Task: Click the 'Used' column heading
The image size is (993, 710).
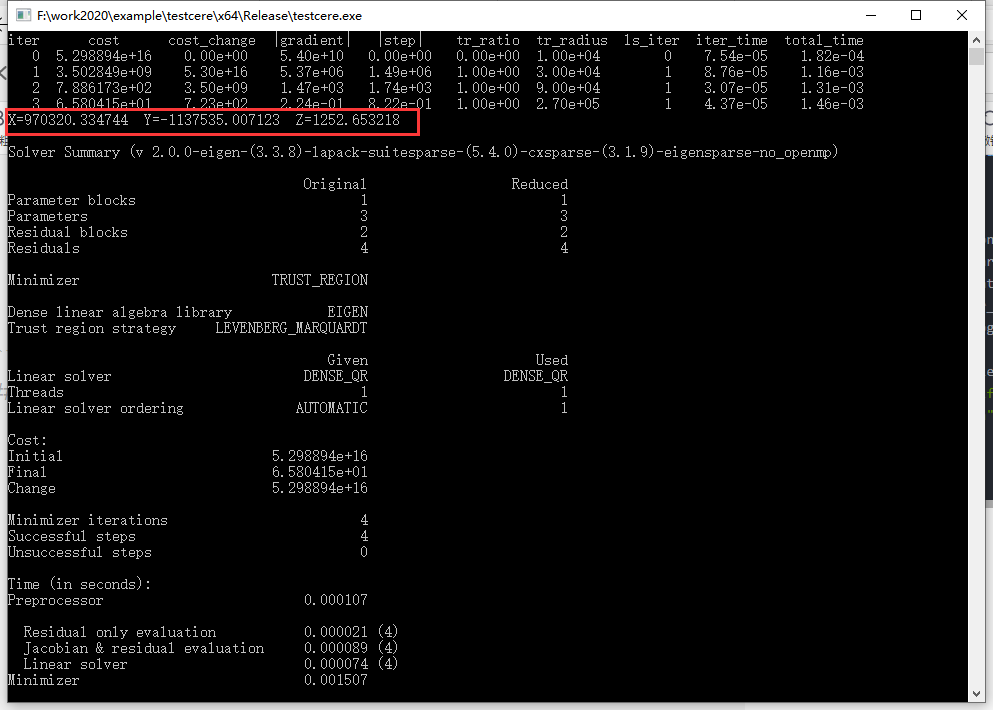Action: coord(552,360)
